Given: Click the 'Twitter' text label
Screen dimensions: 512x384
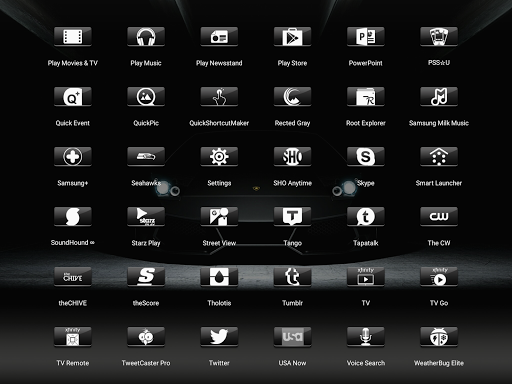Looking at the screenshot, I should pyautogui.click(x=219, y=363).
